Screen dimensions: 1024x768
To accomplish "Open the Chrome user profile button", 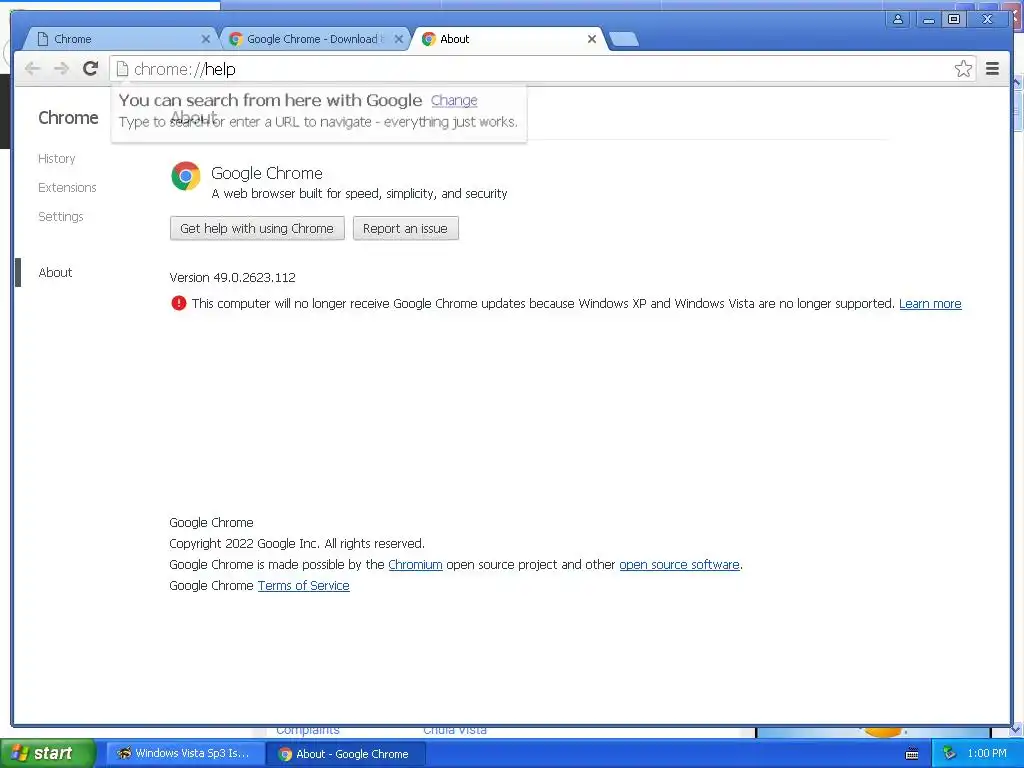I will pos(898,19).
